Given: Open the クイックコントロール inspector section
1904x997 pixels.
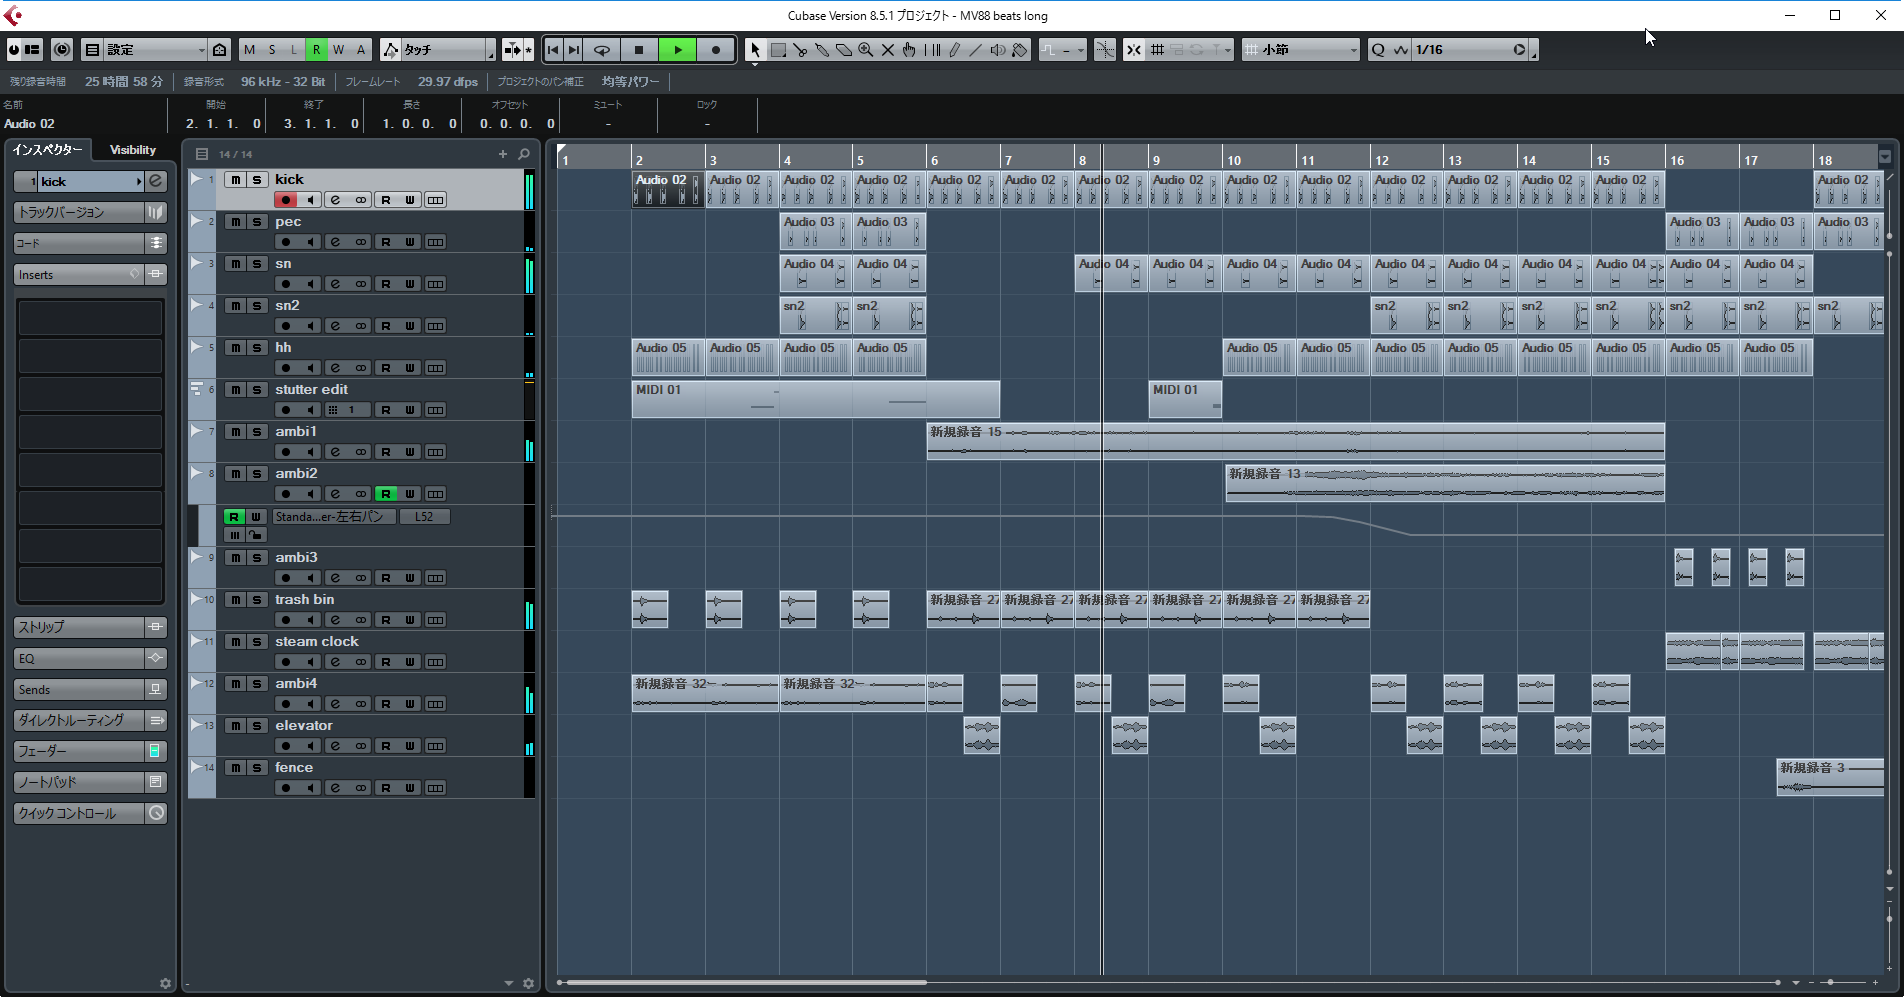Looking at the screenshot, I should coord(78,814).
